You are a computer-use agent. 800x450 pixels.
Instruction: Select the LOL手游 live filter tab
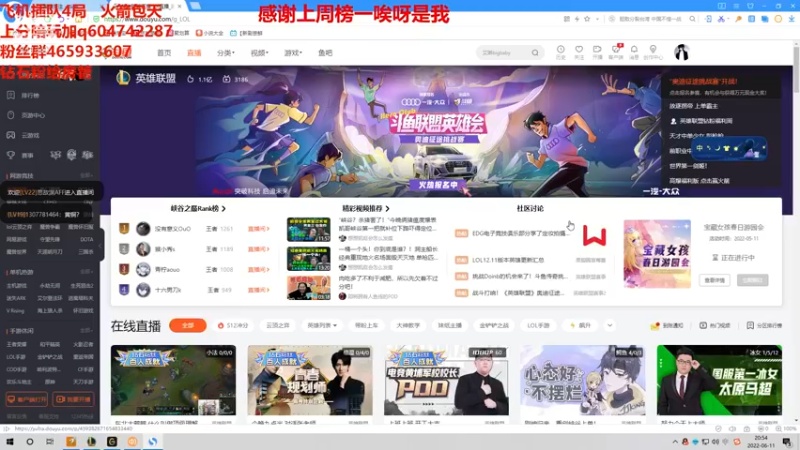pos(538,326)
